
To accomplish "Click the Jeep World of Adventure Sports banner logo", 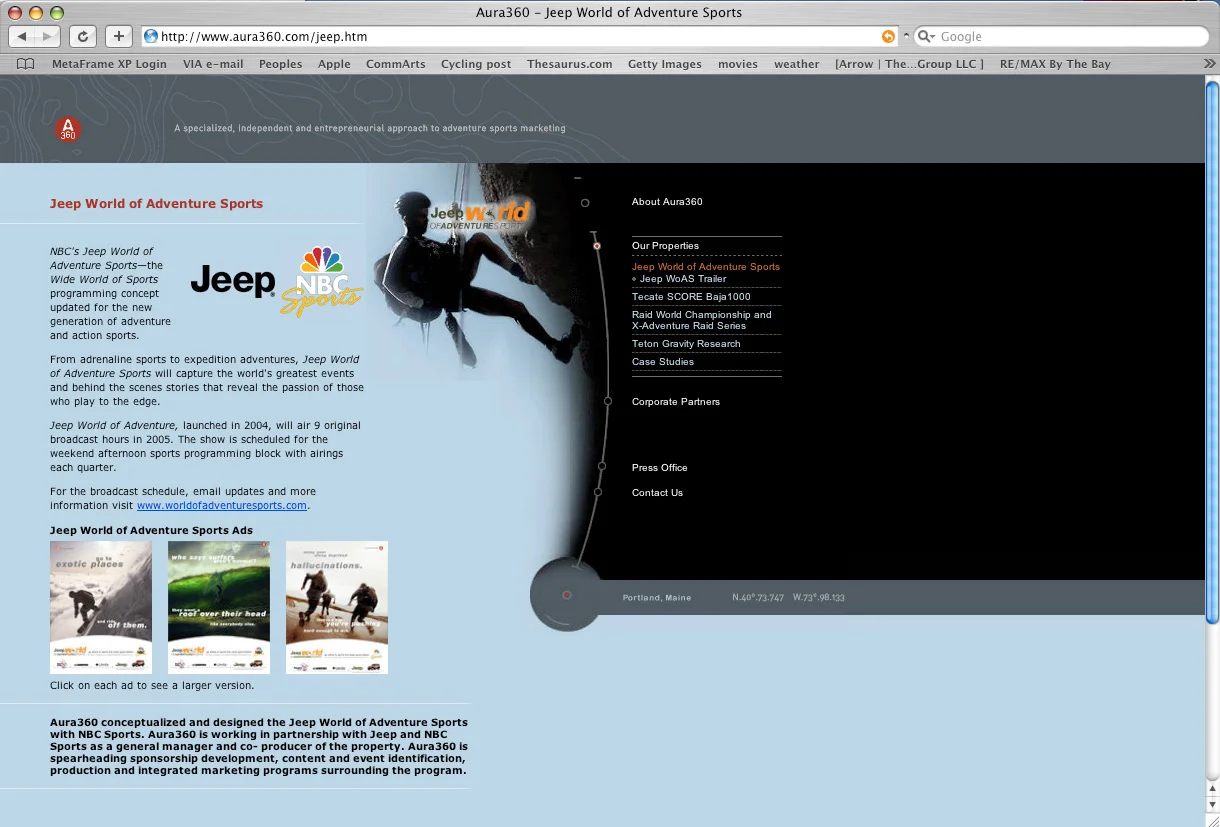I will 481,215.
